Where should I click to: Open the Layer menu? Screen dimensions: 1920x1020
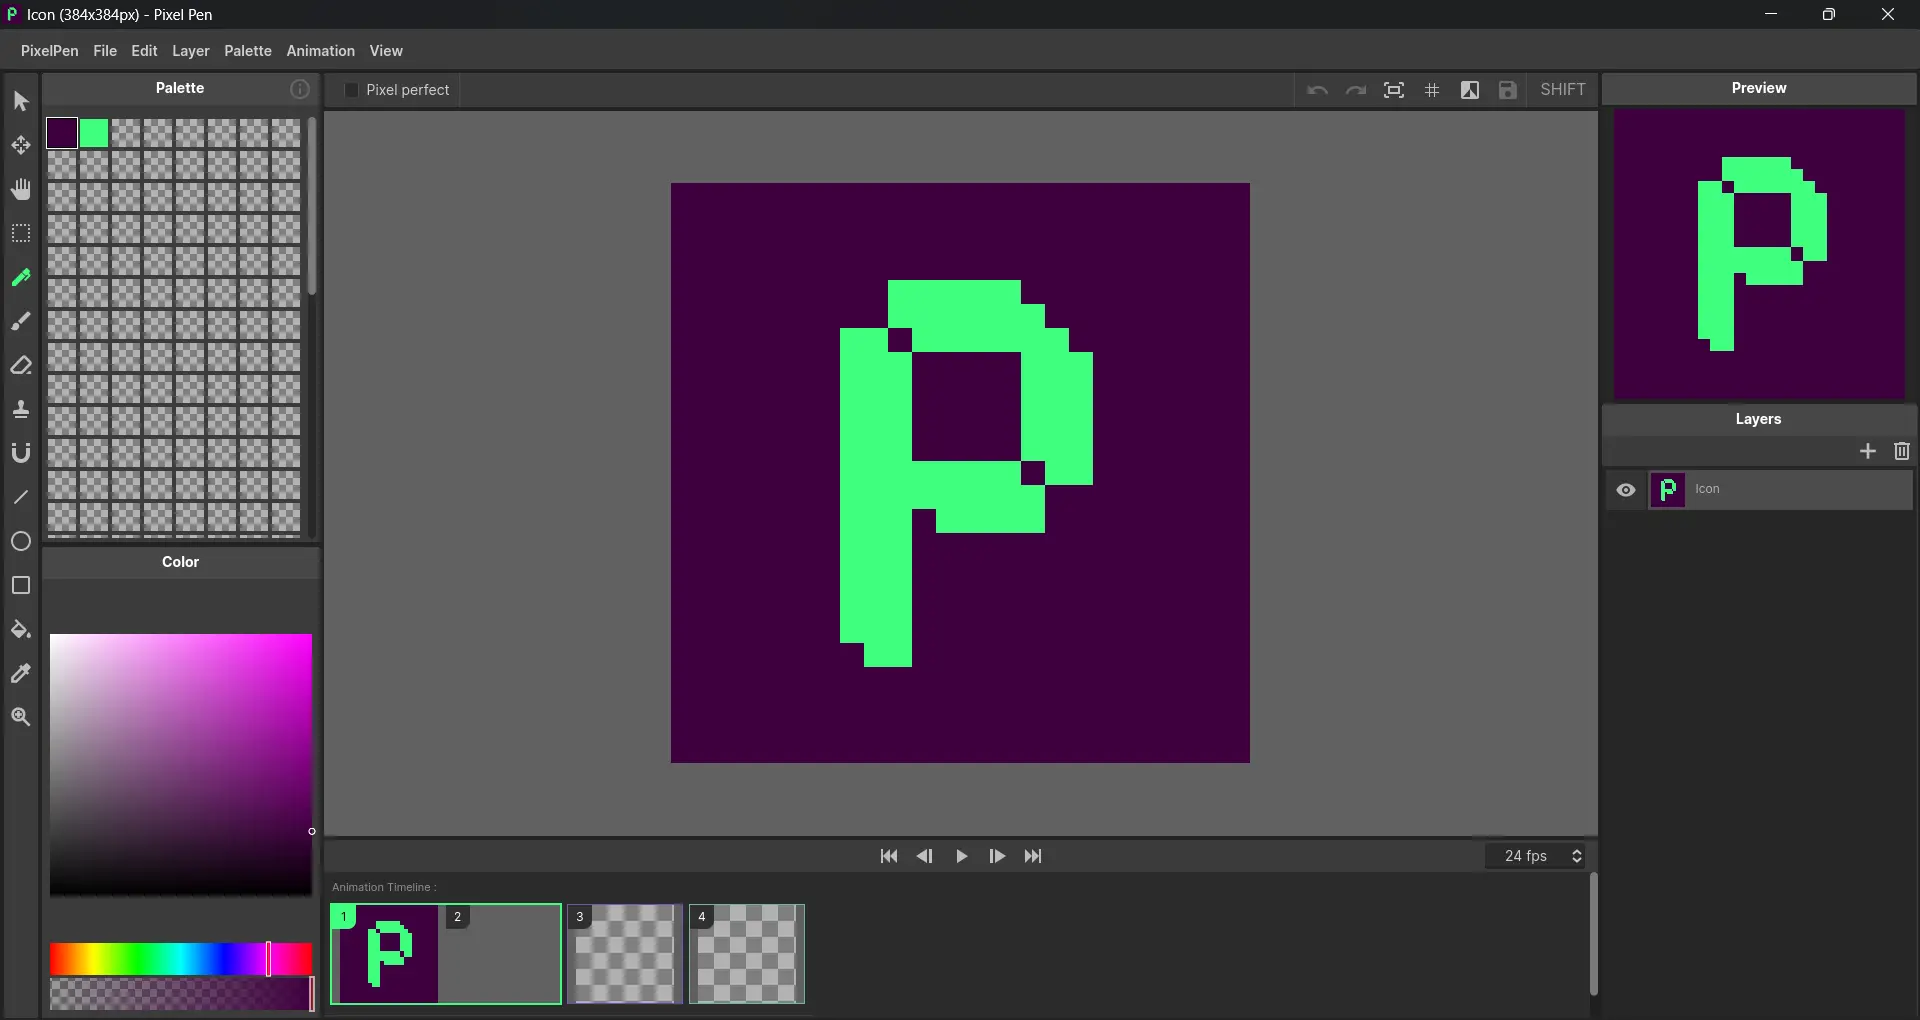click(x=191, y=51)
